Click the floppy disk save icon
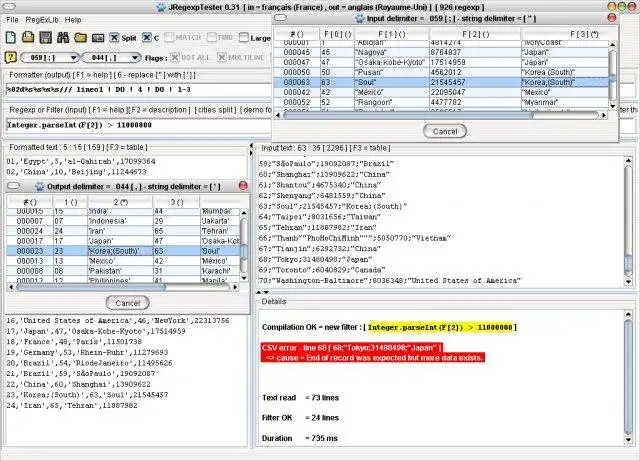This screenshot has height=461, width=640. click(x=45, y=38)
